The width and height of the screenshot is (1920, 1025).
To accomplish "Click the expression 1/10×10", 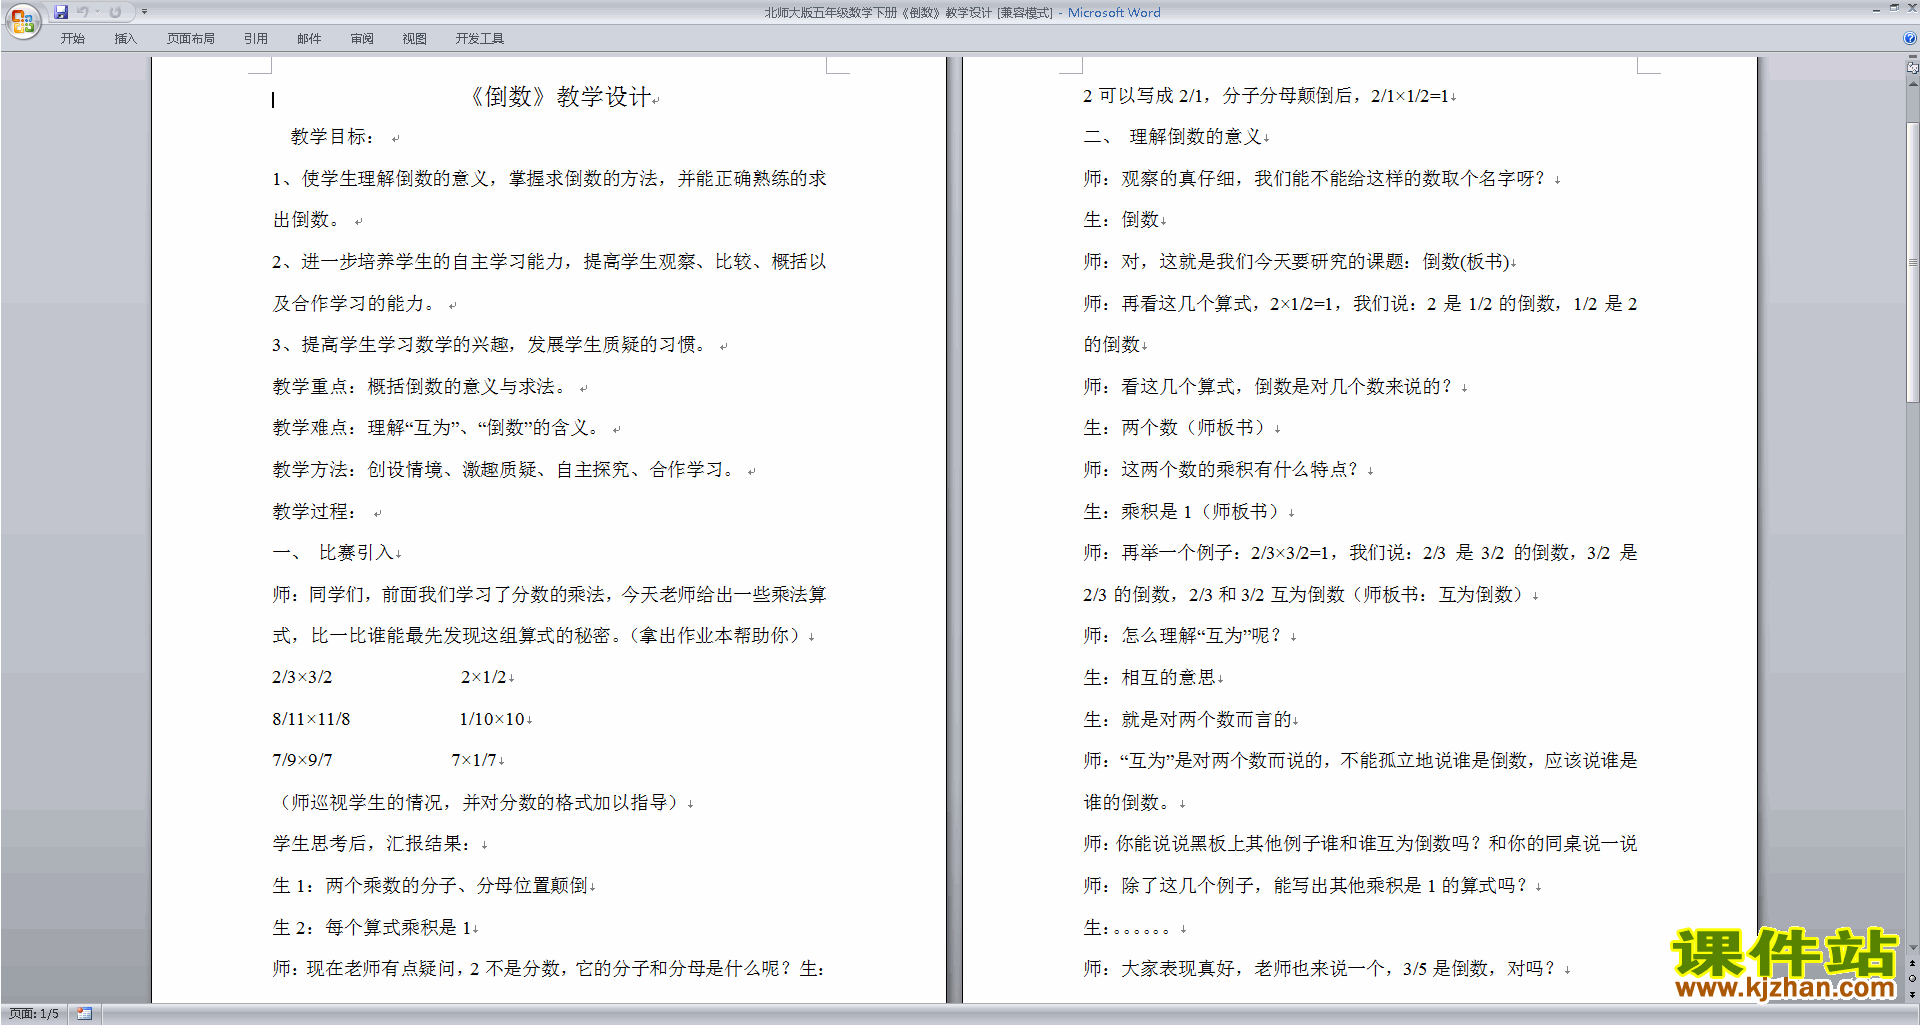I will [492, 719].
